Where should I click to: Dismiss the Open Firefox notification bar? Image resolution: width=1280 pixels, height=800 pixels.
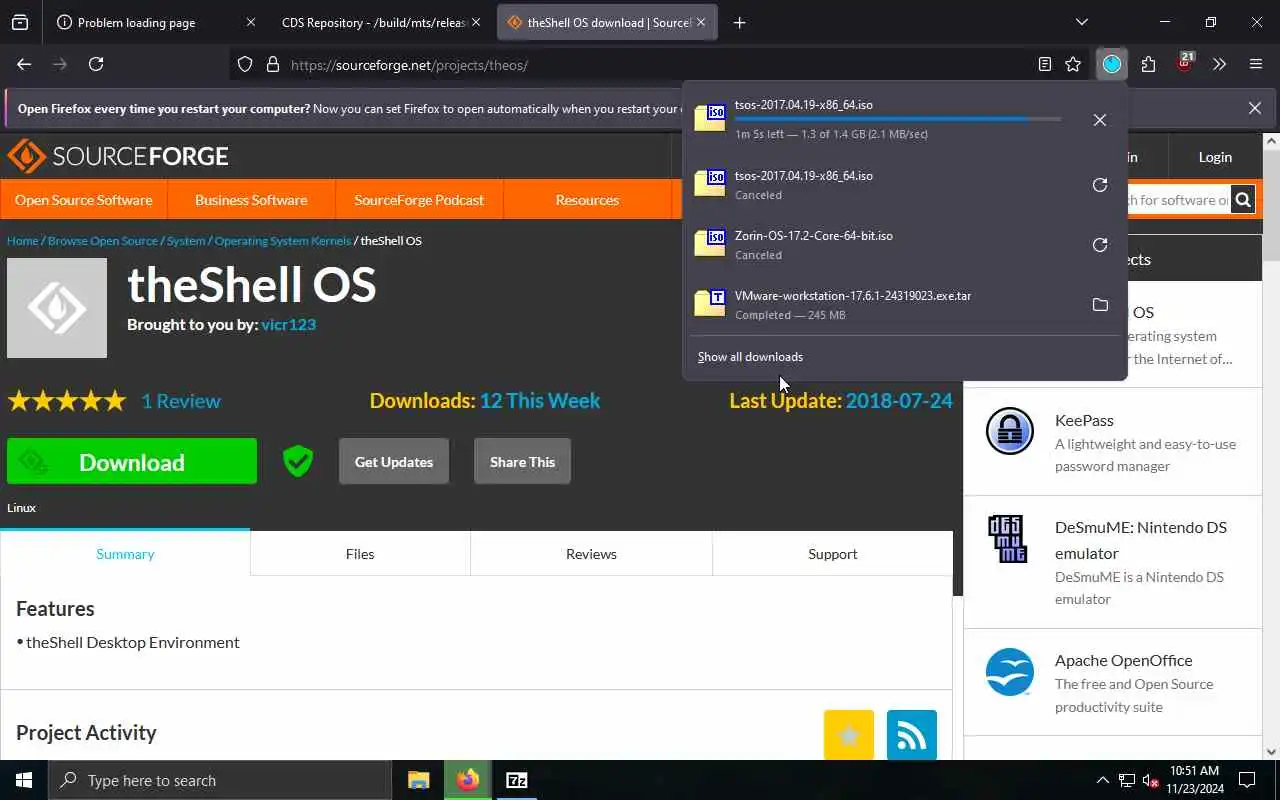(1255, 108)
